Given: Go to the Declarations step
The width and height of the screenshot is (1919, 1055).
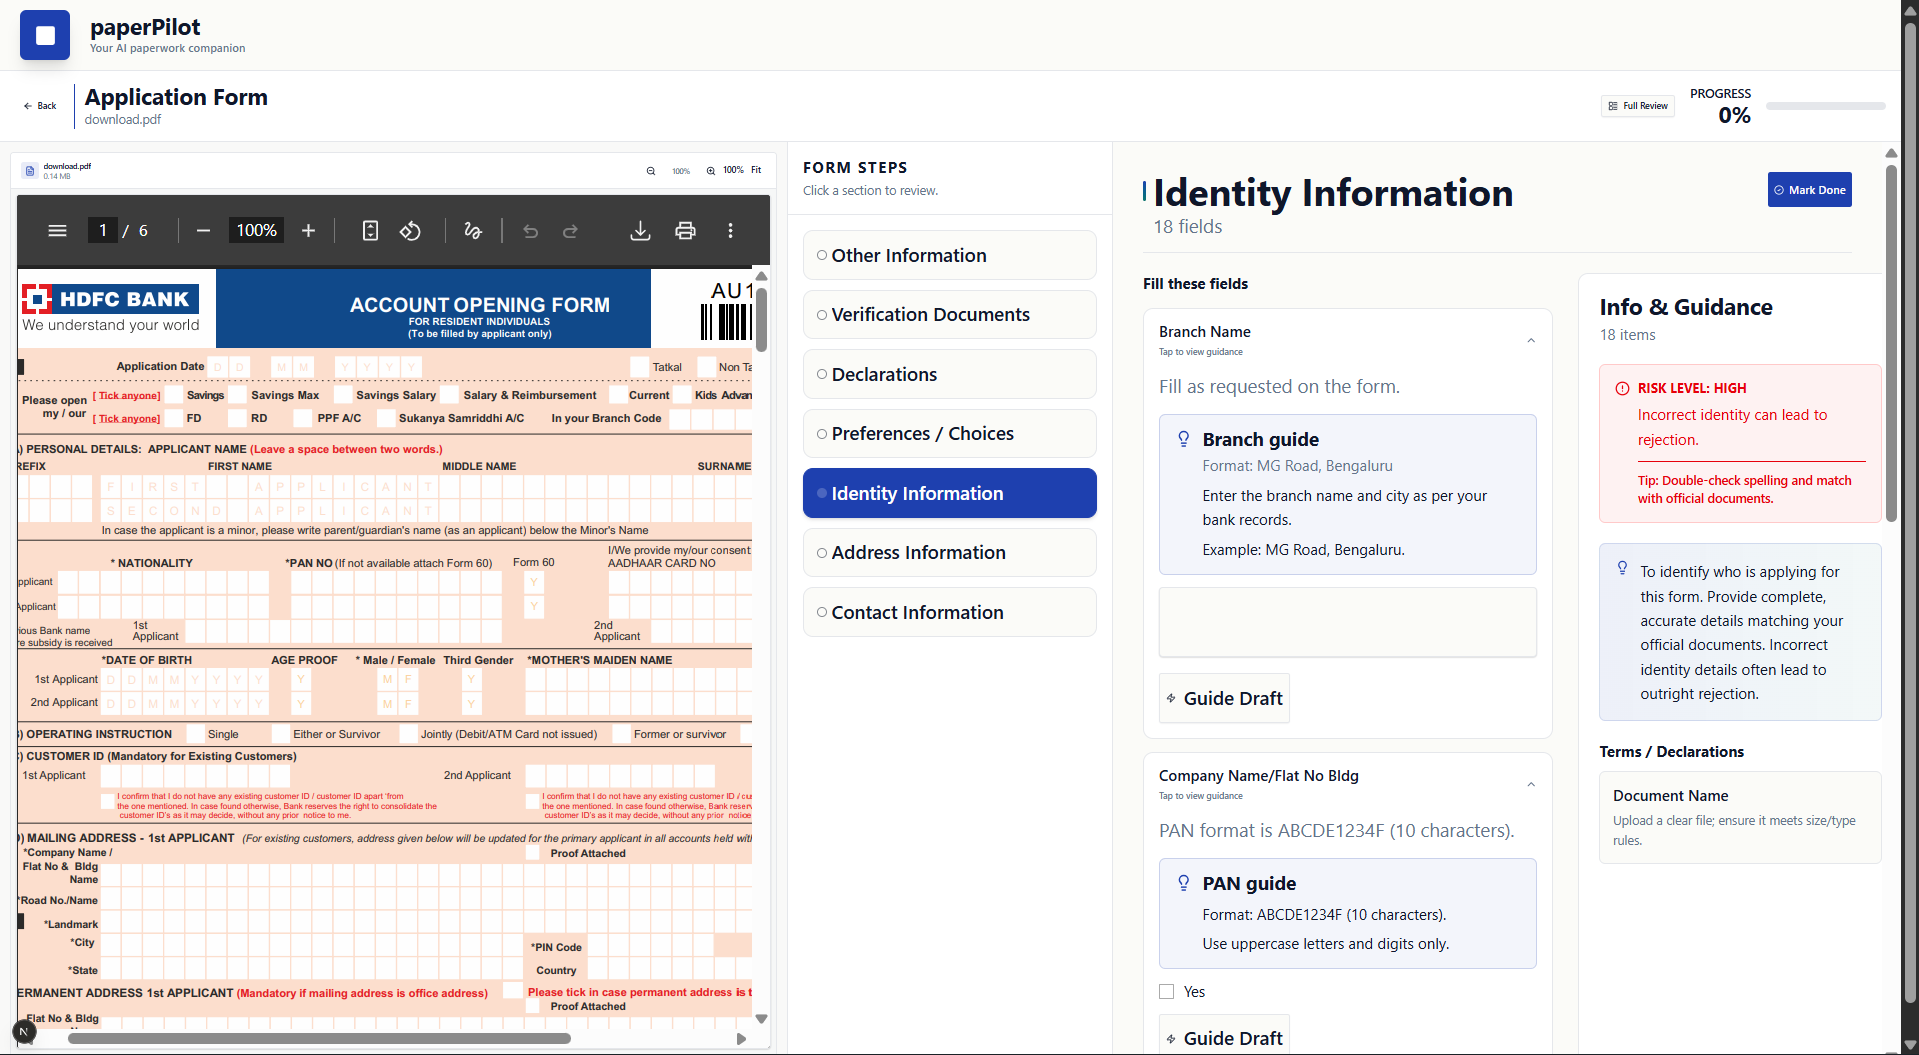Looking at the screenshot, I should point(949,374).
